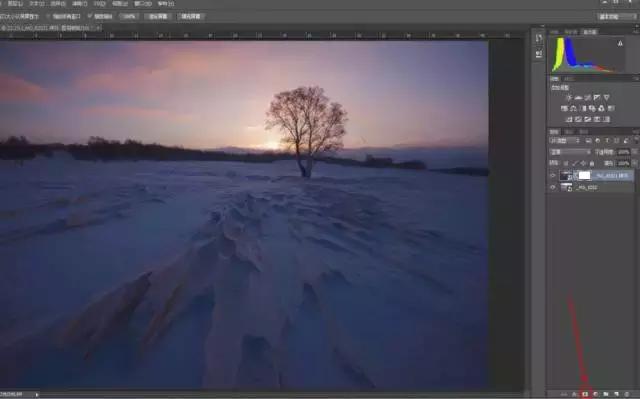The height and width of the screenshot is (399, 640).
Task: Switch to the Paths tab
Action: (x=584, y=132)
